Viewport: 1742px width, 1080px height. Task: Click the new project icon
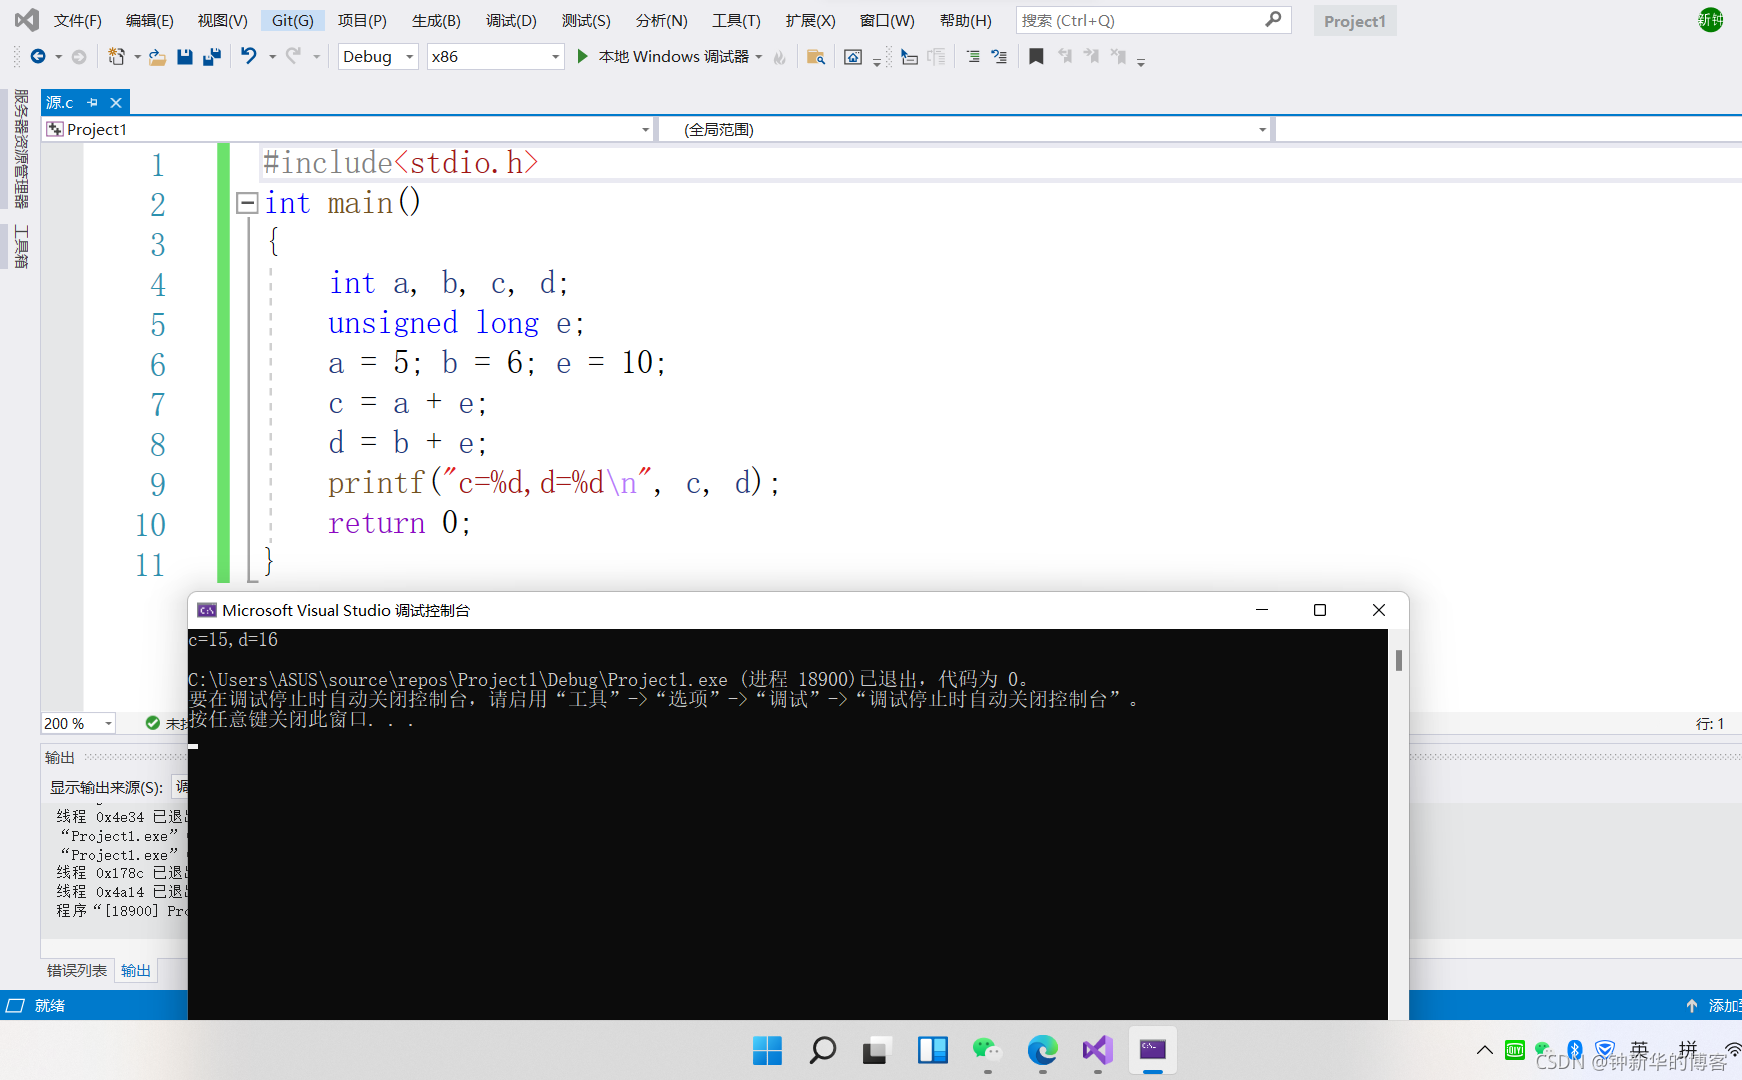coord(117,57)
